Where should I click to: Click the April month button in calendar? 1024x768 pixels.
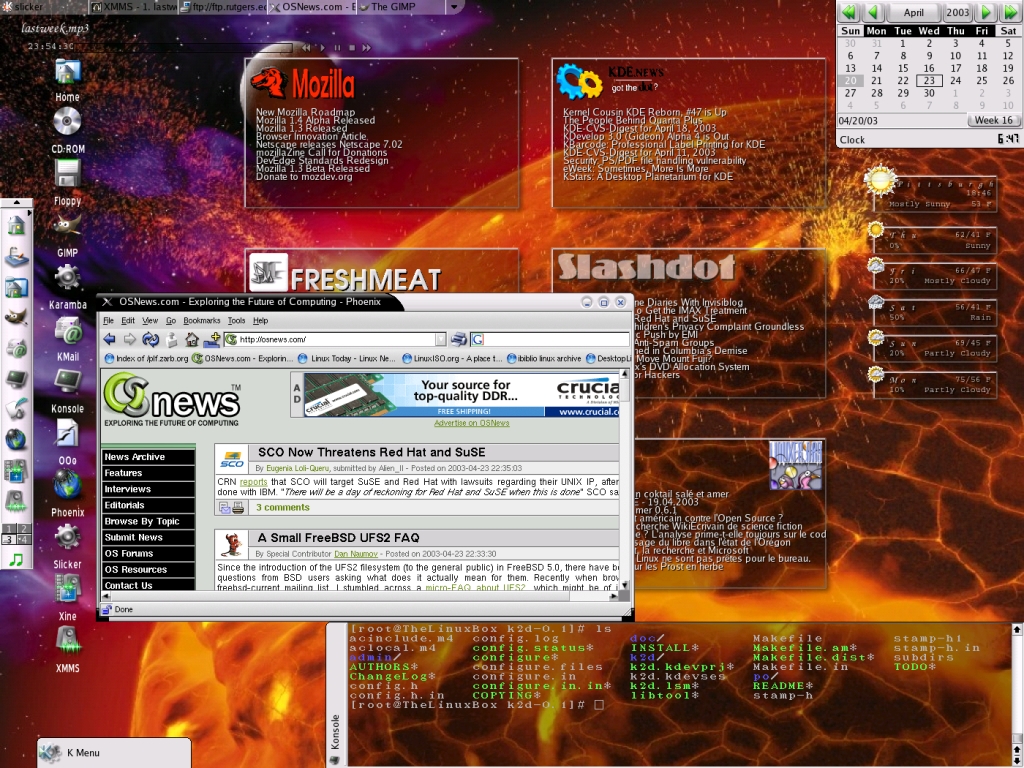[913, 12]
